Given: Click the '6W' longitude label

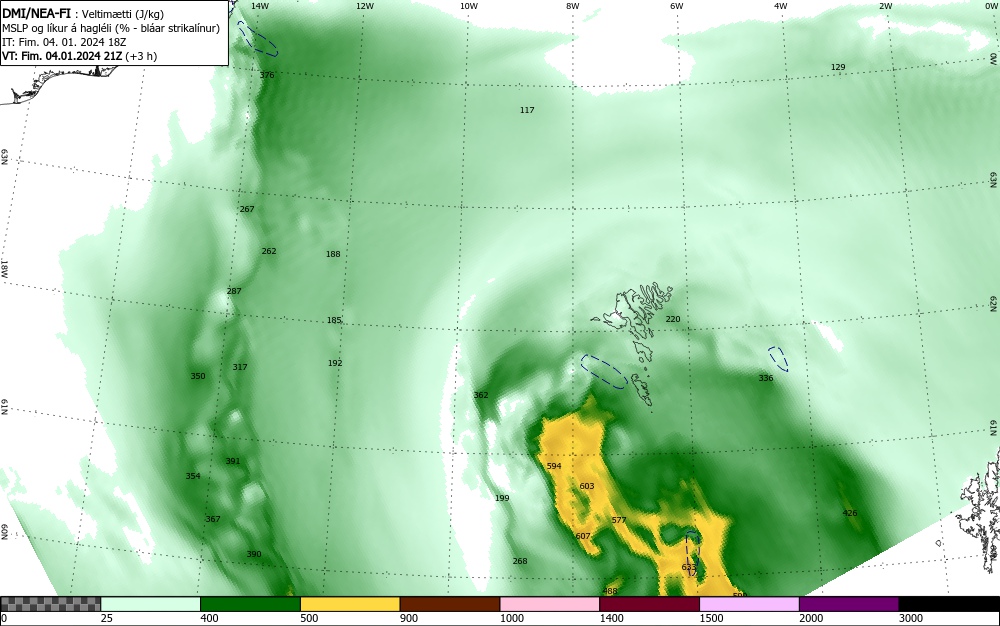Looking at the screenshot, I should point(677,6).
